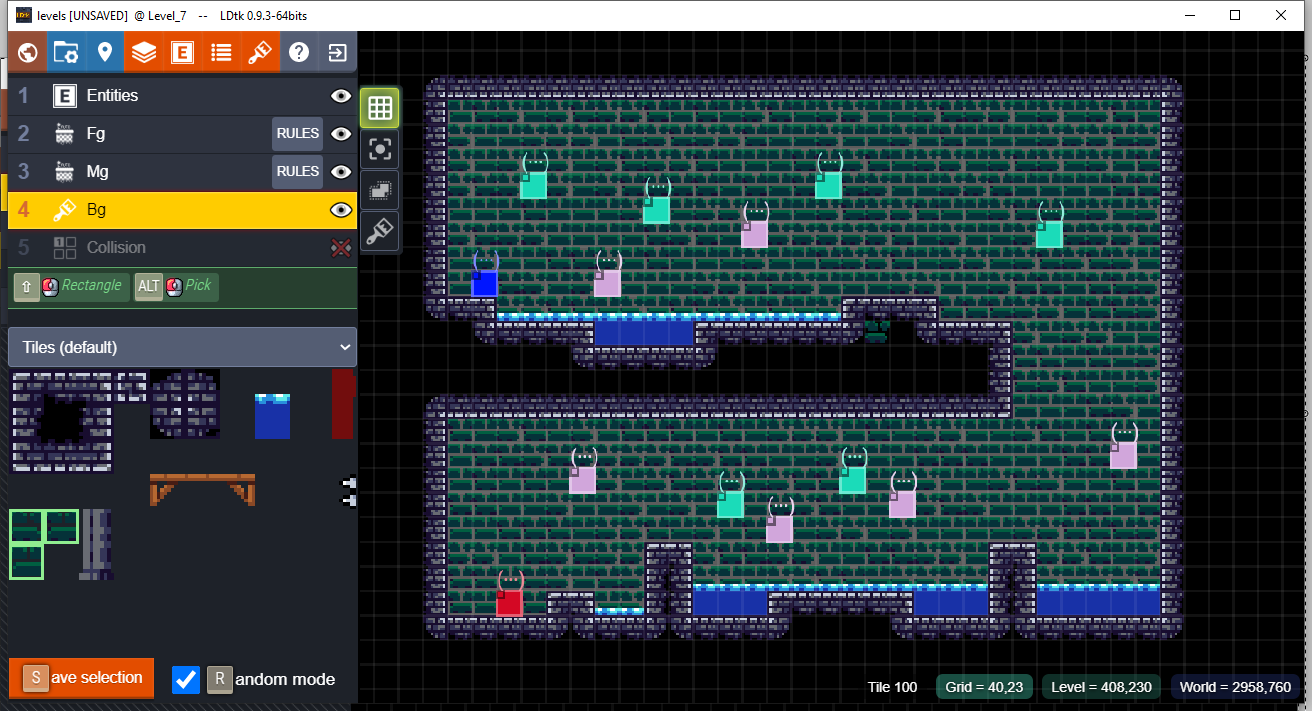1312x711 pixels.
Task: Click the exit project arrow icon
Action: [x=338, y=52]
